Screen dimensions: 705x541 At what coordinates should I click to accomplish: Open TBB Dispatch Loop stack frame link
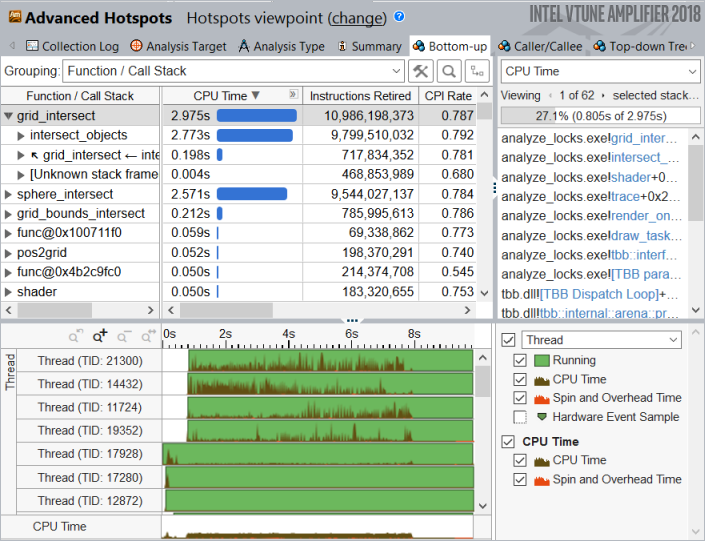coord(599,294)
